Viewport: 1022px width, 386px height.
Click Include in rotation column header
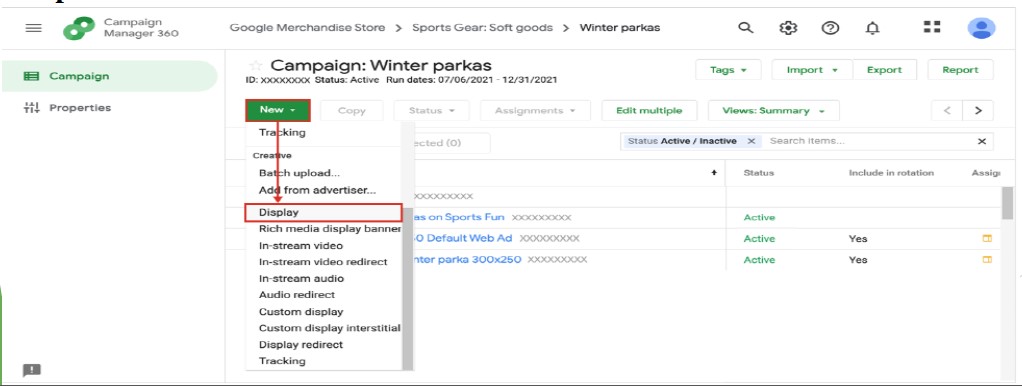coord(891,173)
